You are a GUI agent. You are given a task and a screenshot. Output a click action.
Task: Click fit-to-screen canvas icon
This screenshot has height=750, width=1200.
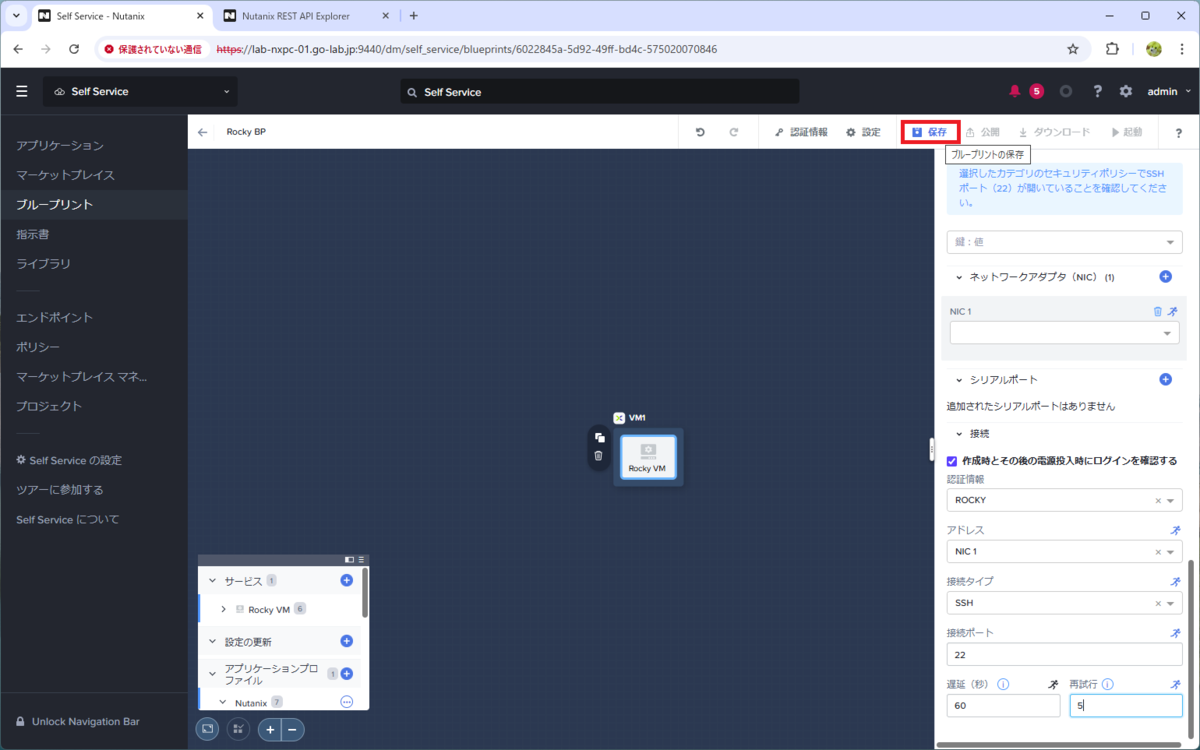[x=207, y=730]
